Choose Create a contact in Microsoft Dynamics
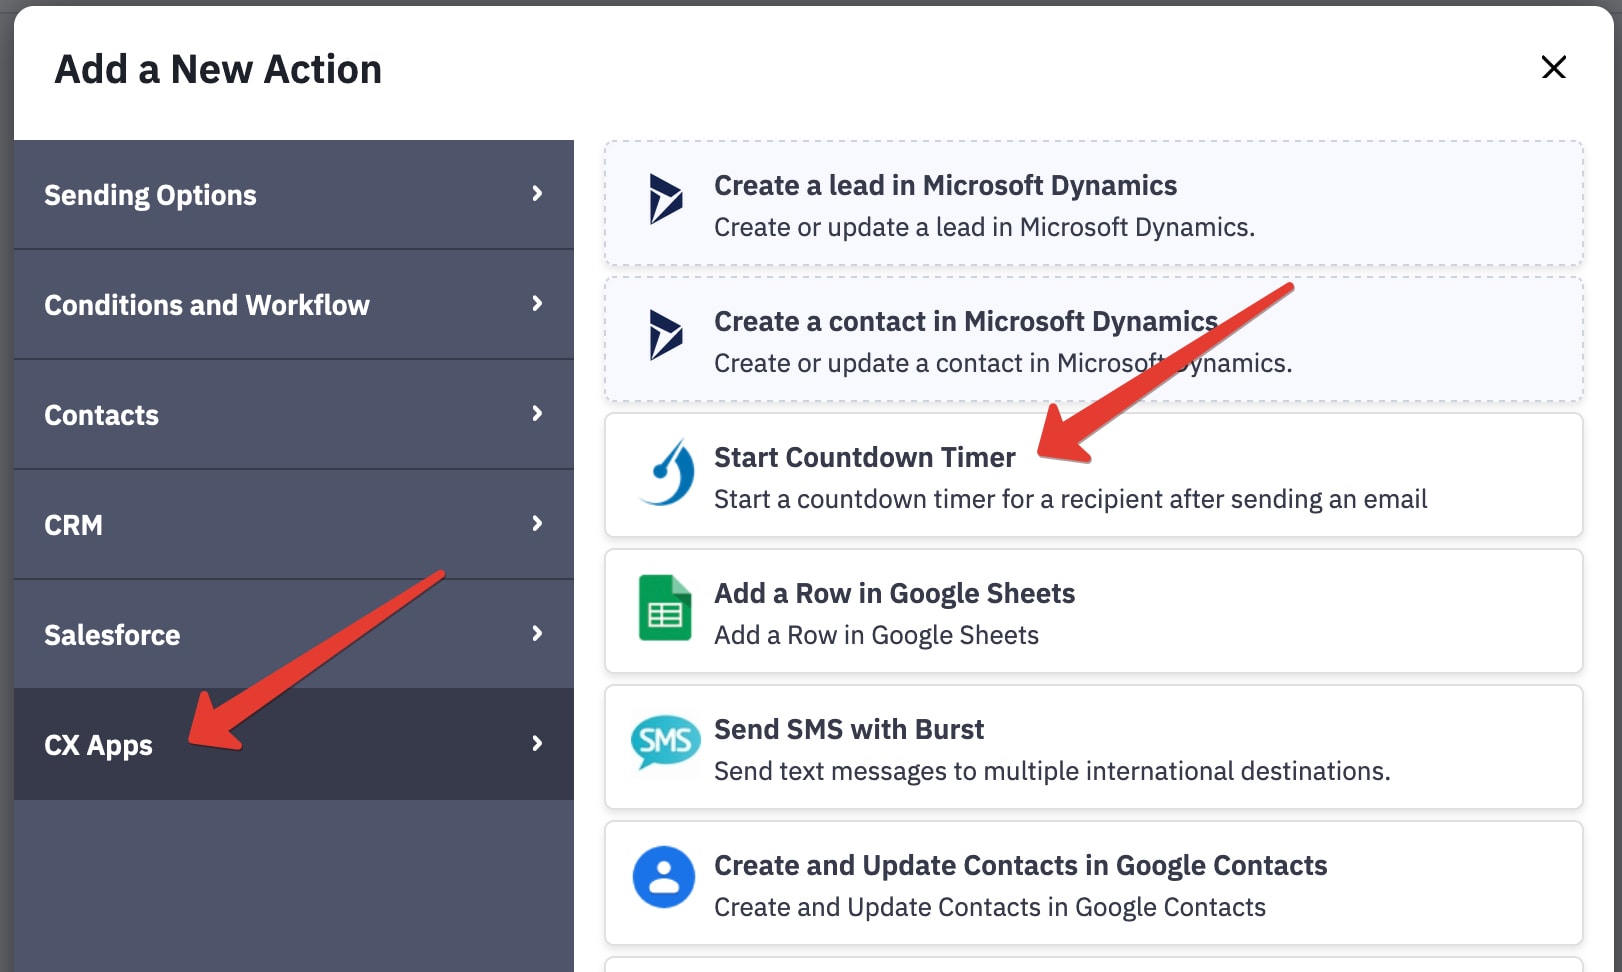Viewport: 1622px width, 972px height. point(1094,339)
